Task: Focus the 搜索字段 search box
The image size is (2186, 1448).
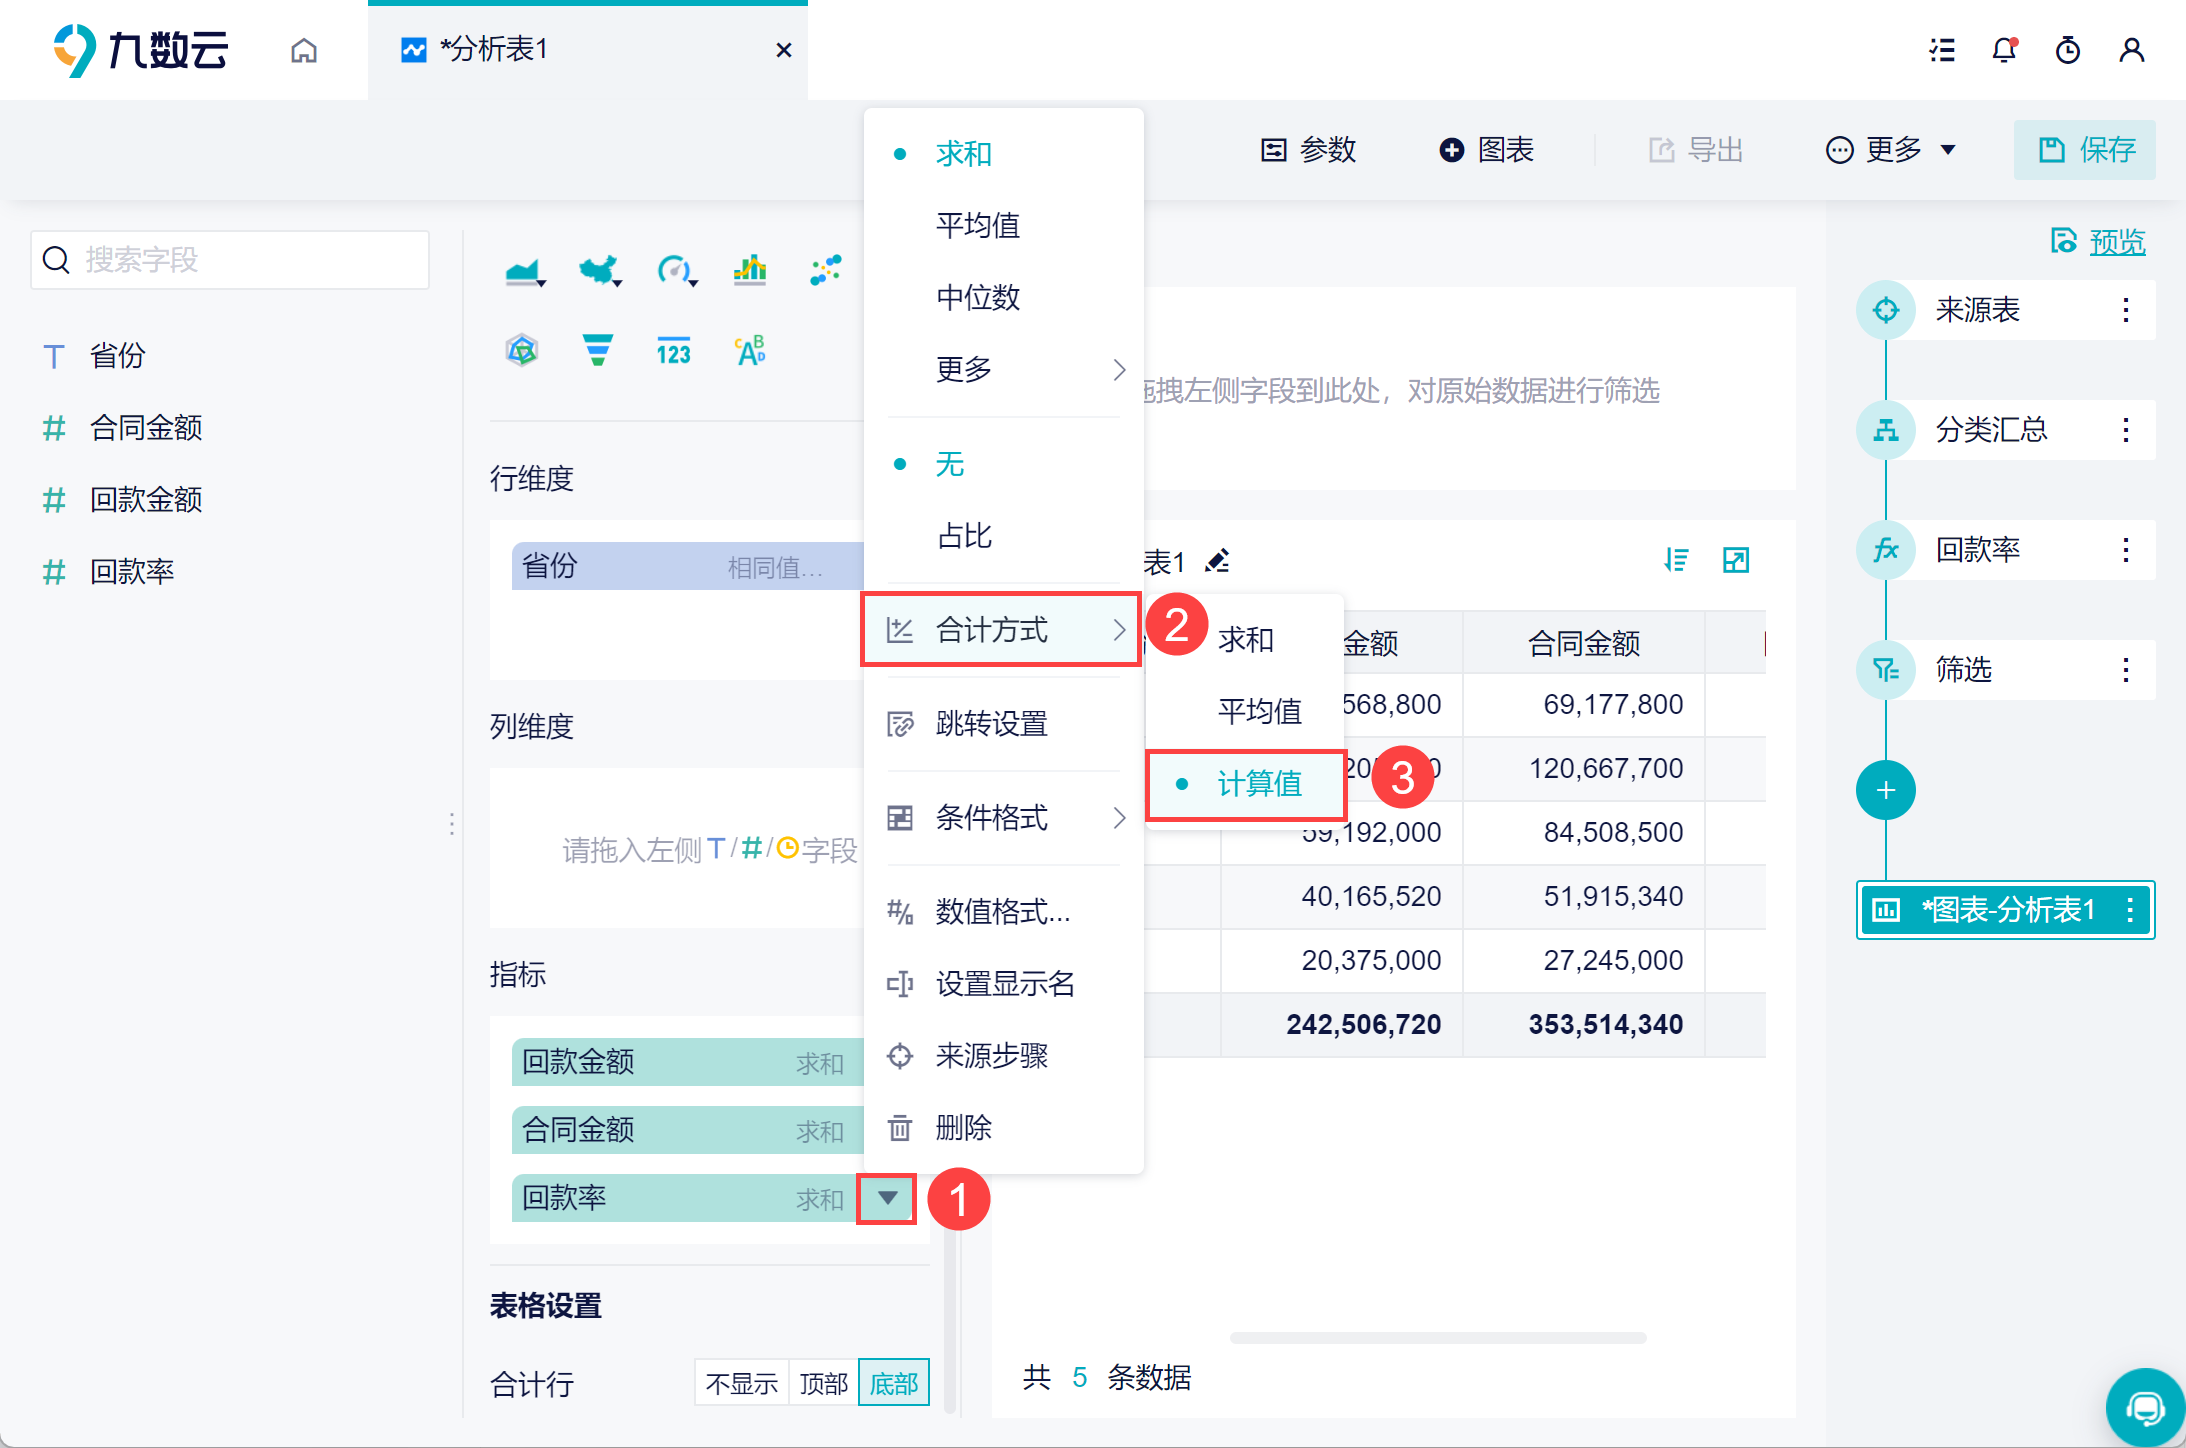Action: 230,260
